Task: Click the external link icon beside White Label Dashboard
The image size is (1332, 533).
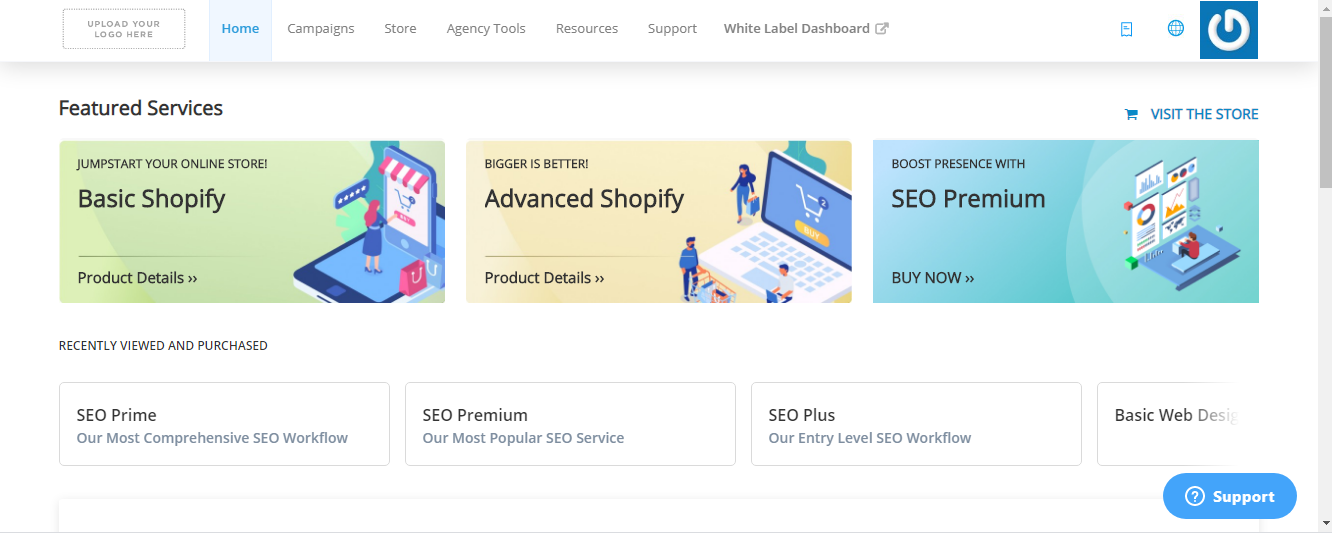Action: tap(882, 29)
